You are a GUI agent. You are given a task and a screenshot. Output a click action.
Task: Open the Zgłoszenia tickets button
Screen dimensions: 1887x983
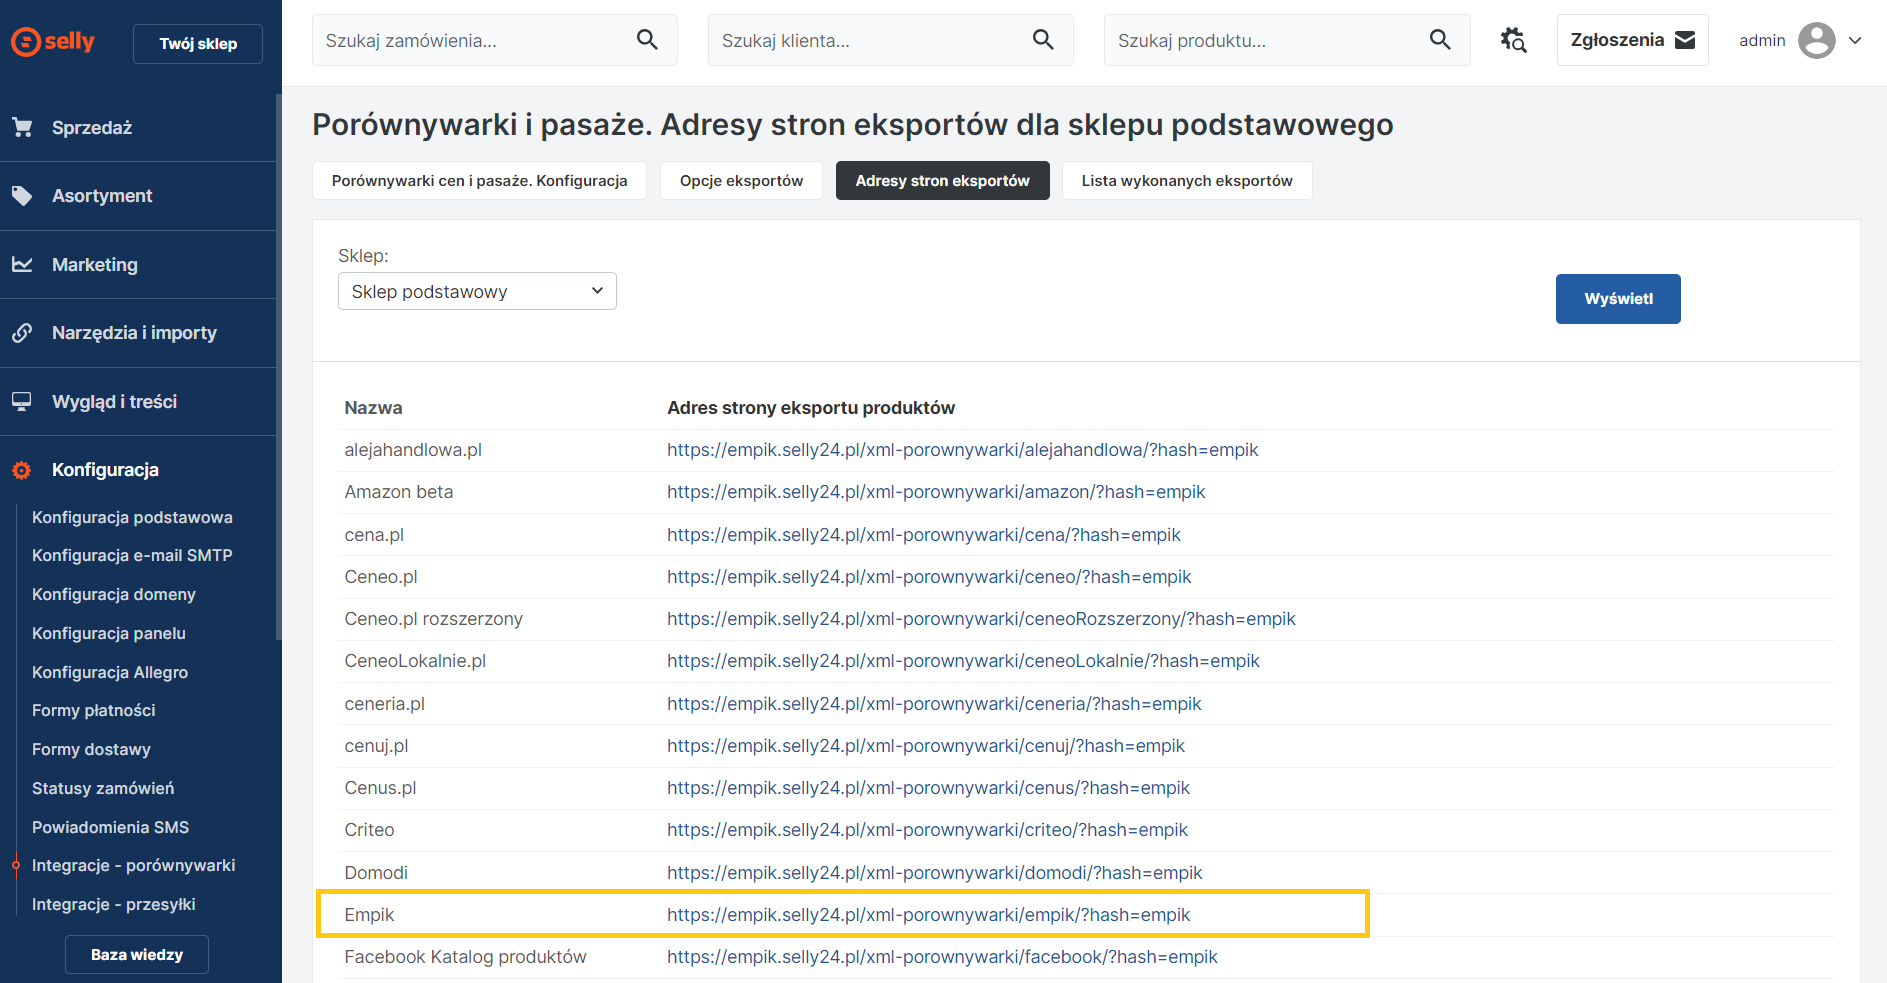[1632, 40]
